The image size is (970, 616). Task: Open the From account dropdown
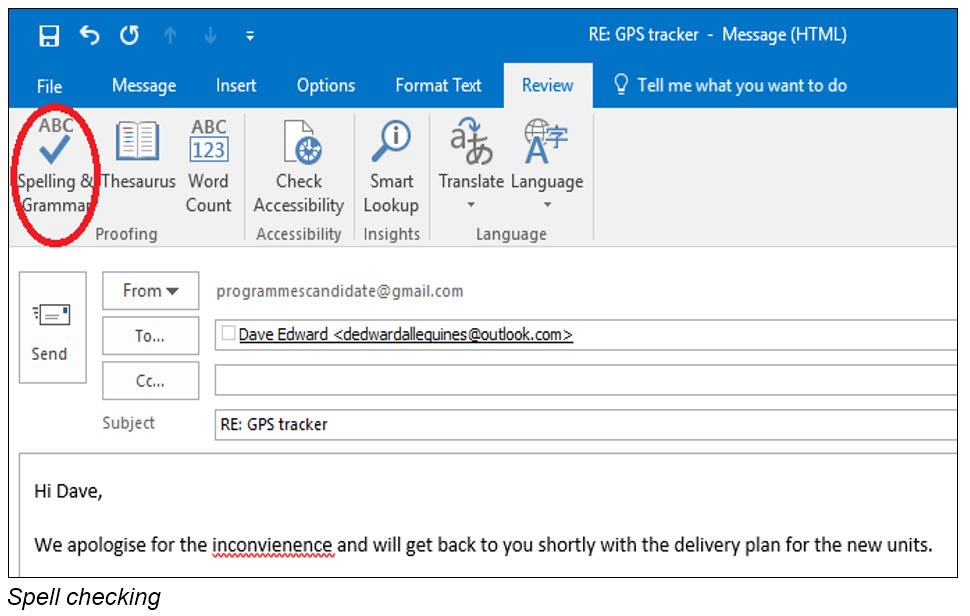tap(150, 291)
